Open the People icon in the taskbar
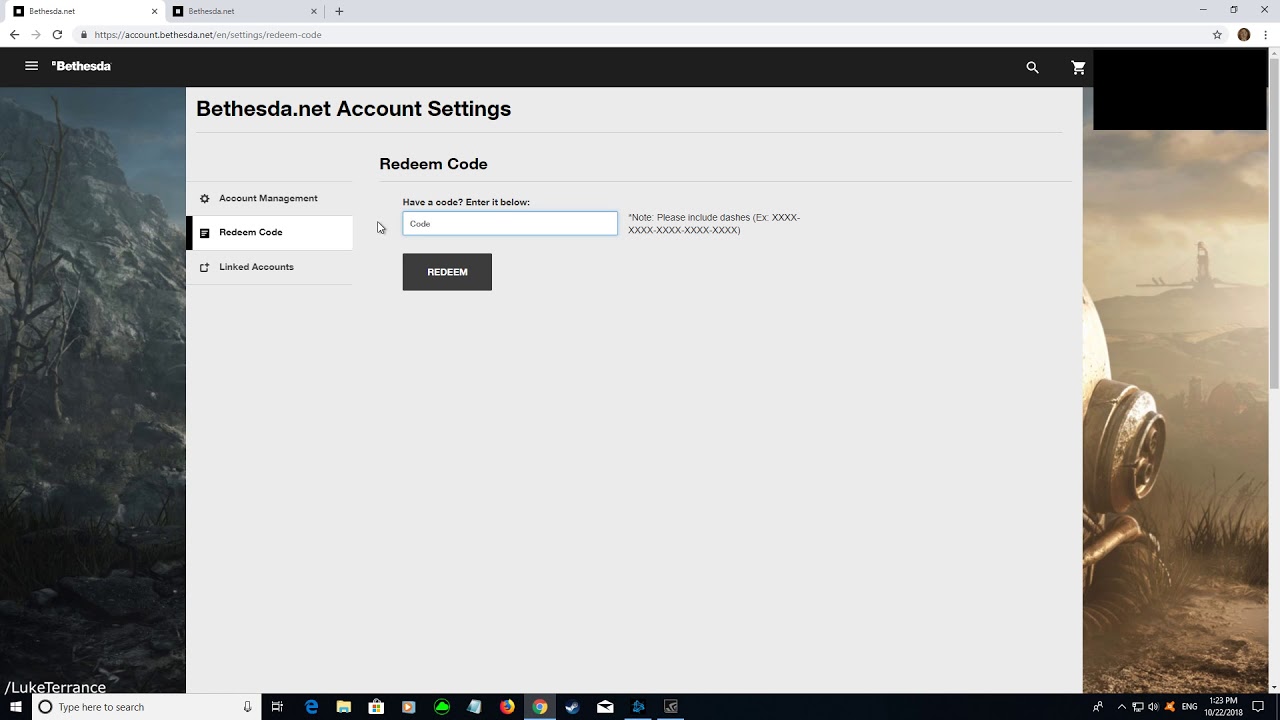1280x720 pixels. [1097, 707]
